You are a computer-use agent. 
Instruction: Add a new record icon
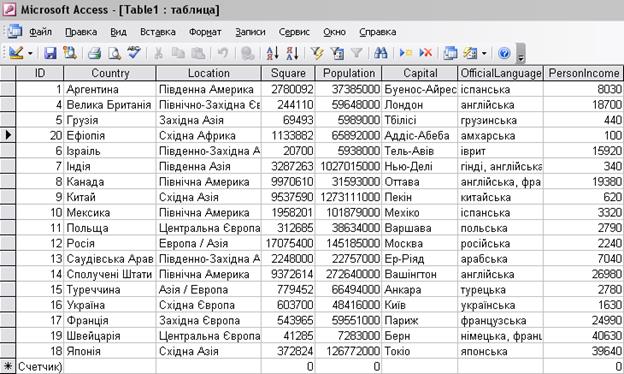click(x=406, y=53)
